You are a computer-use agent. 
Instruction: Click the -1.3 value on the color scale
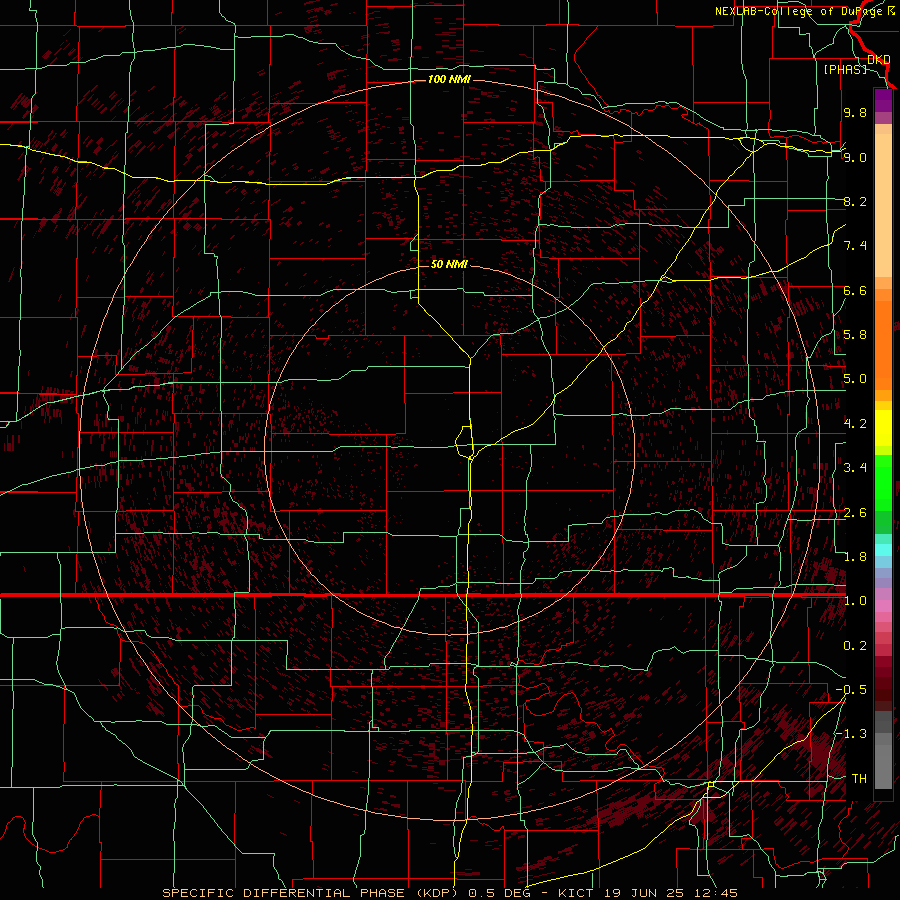tap(851, 734)
